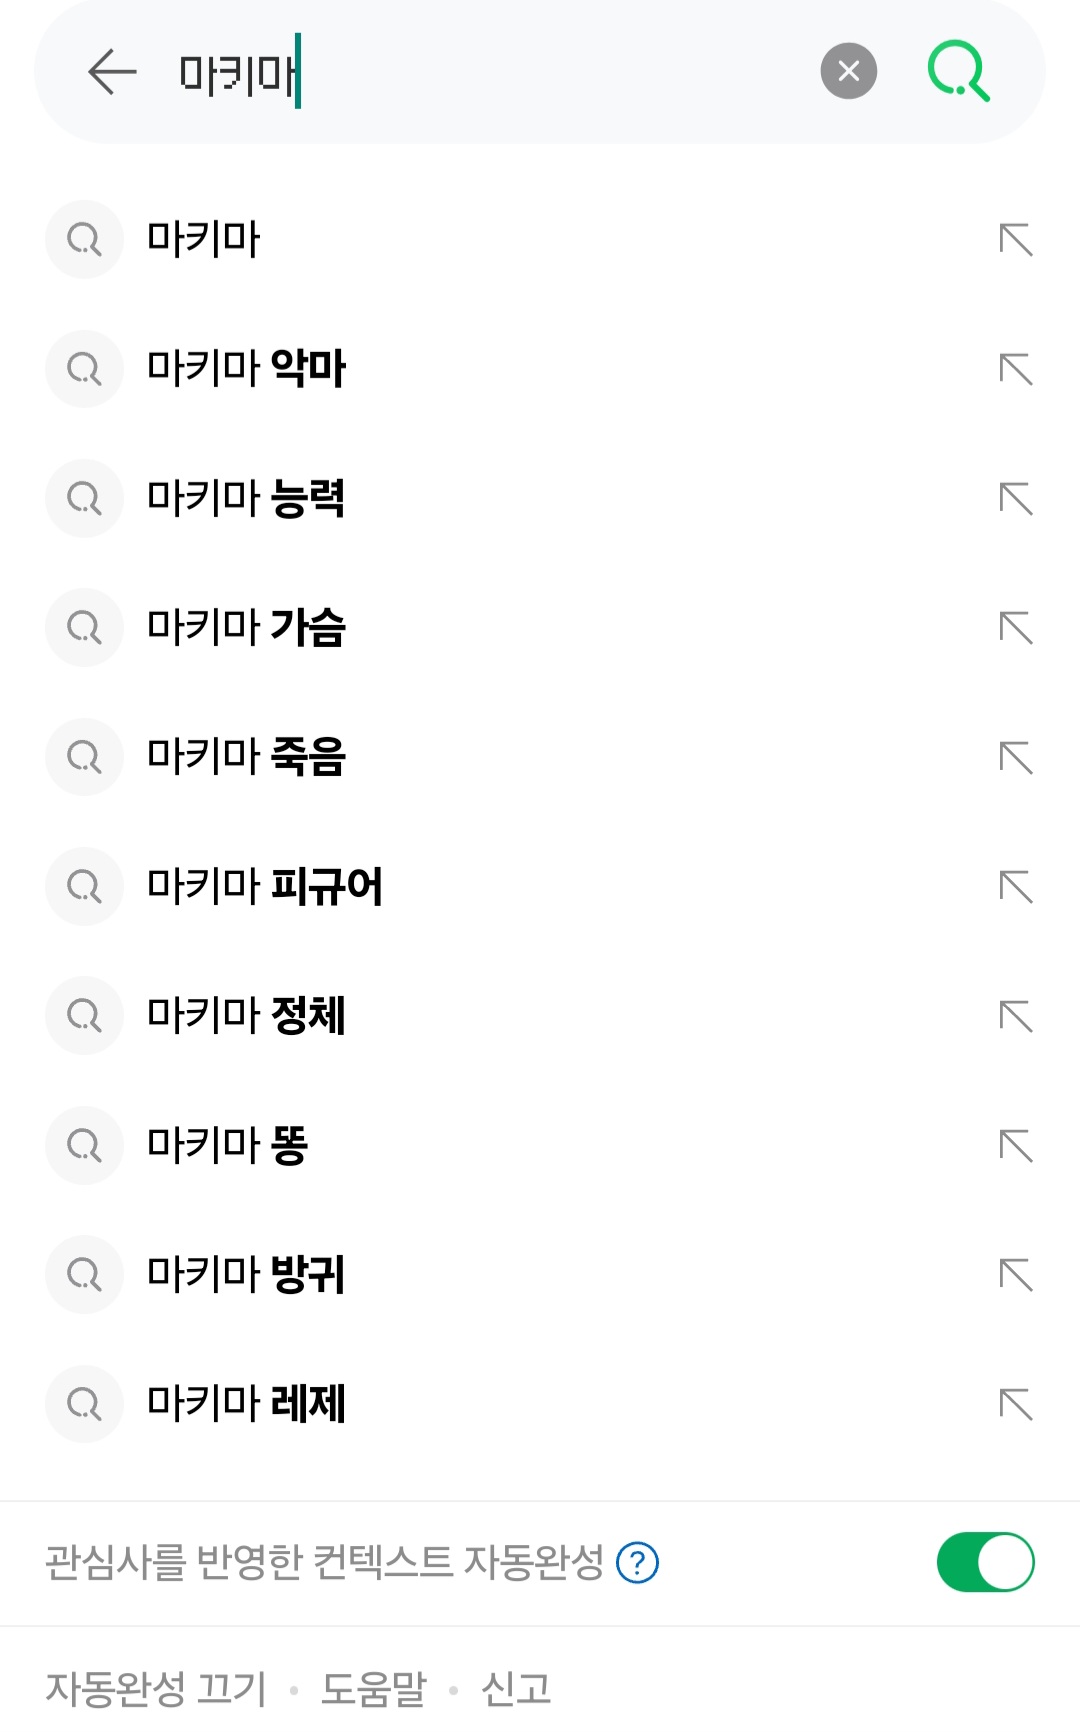Image resolution: width=1080 pixels, height=1735 pixels.
Task: Open the context autocomplete help question mark
Action: pos(637,1563)
